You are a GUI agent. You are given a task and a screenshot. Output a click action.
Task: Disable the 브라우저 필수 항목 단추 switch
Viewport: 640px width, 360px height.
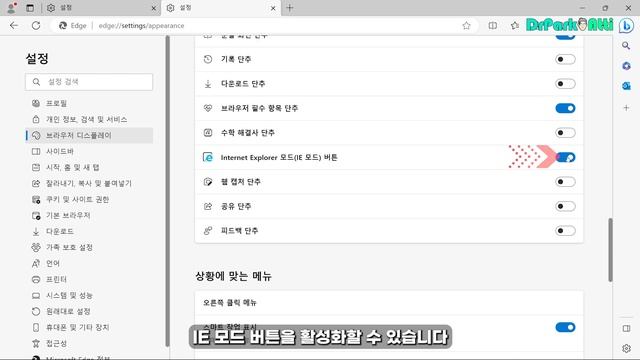click(565, 108)
